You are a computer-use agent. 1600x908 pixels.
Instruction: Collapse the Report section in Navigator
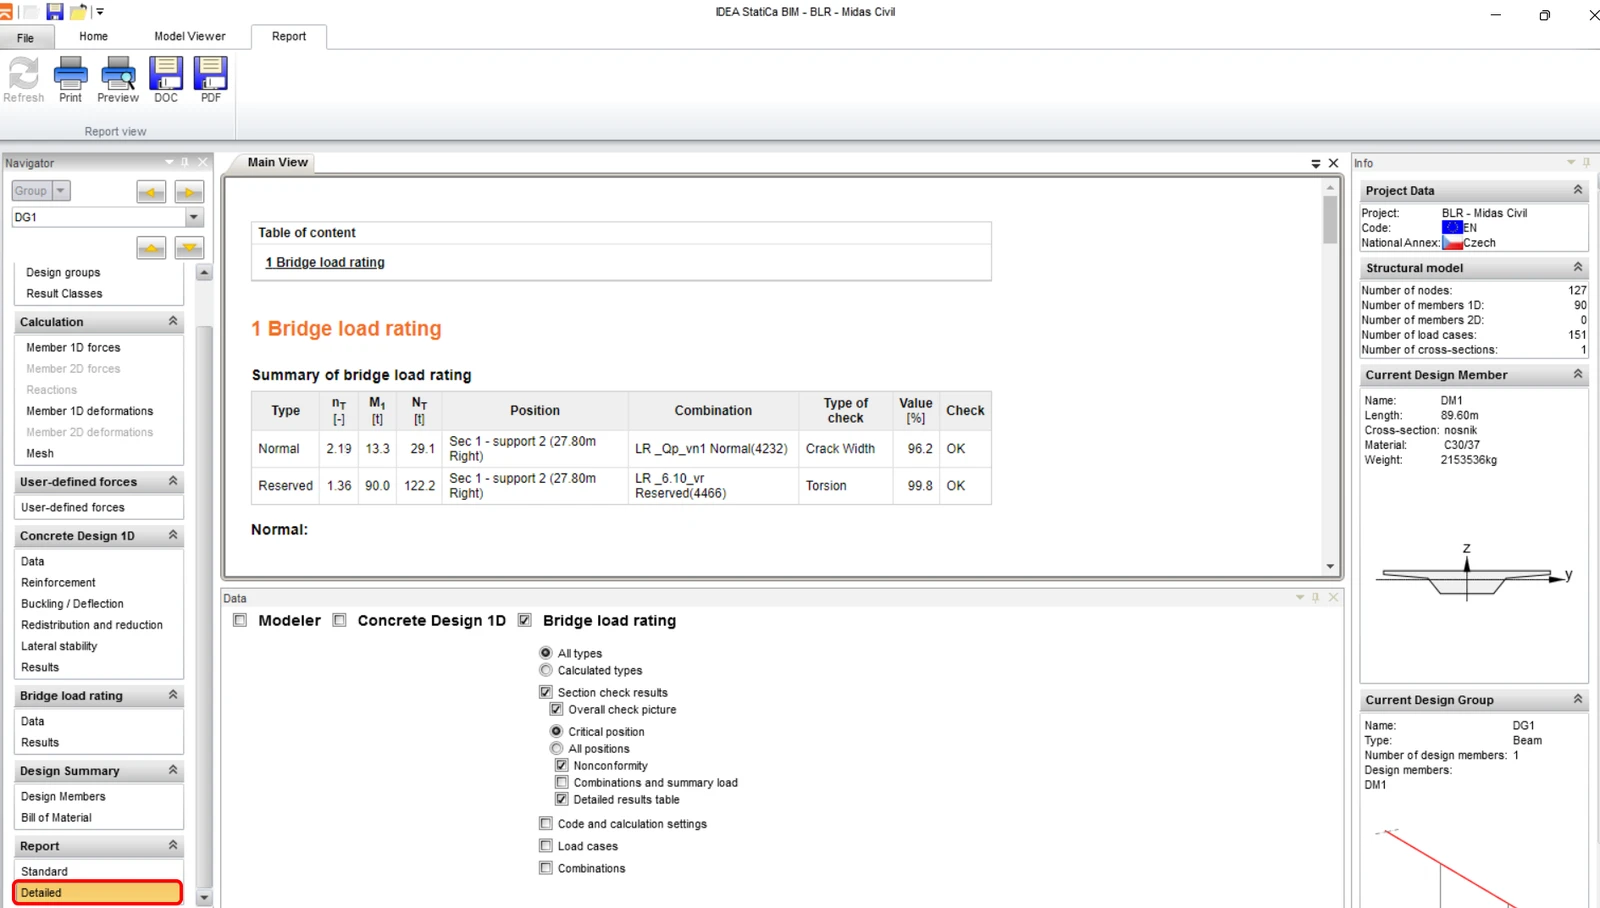point(173,845)
